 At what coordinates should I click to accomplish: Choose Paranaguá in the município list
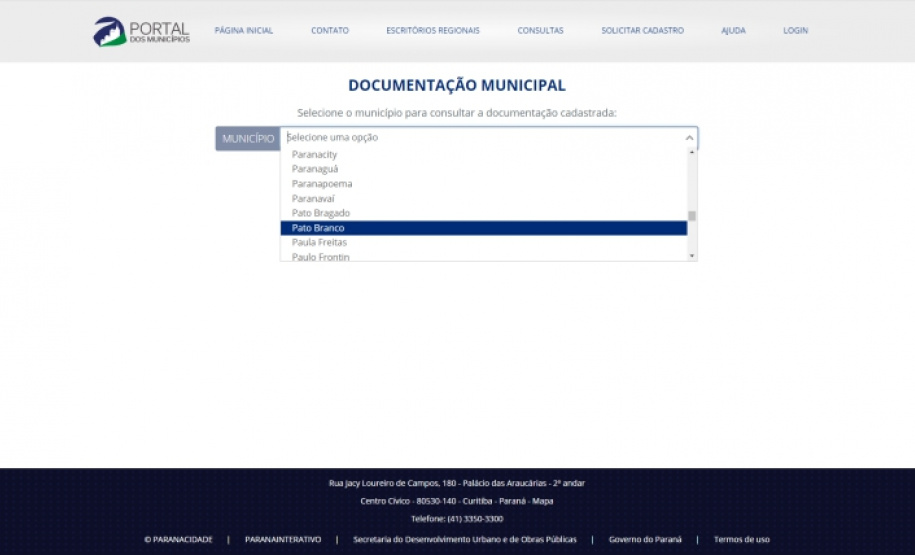[315, 169]
